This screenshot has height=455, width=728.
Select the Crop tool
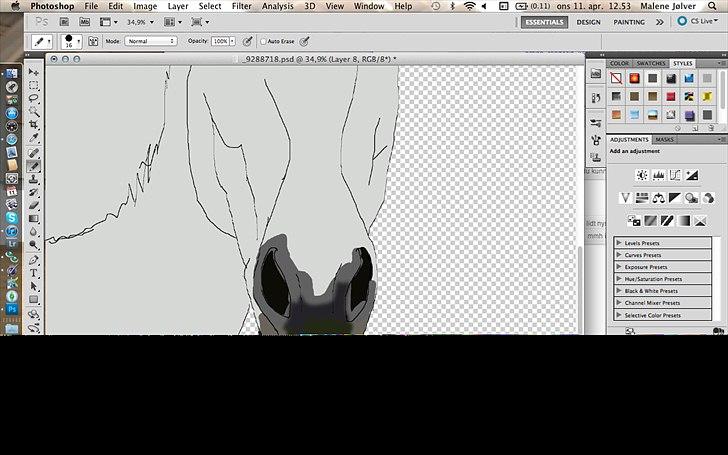pyautogui.click(x=34, y=126)
